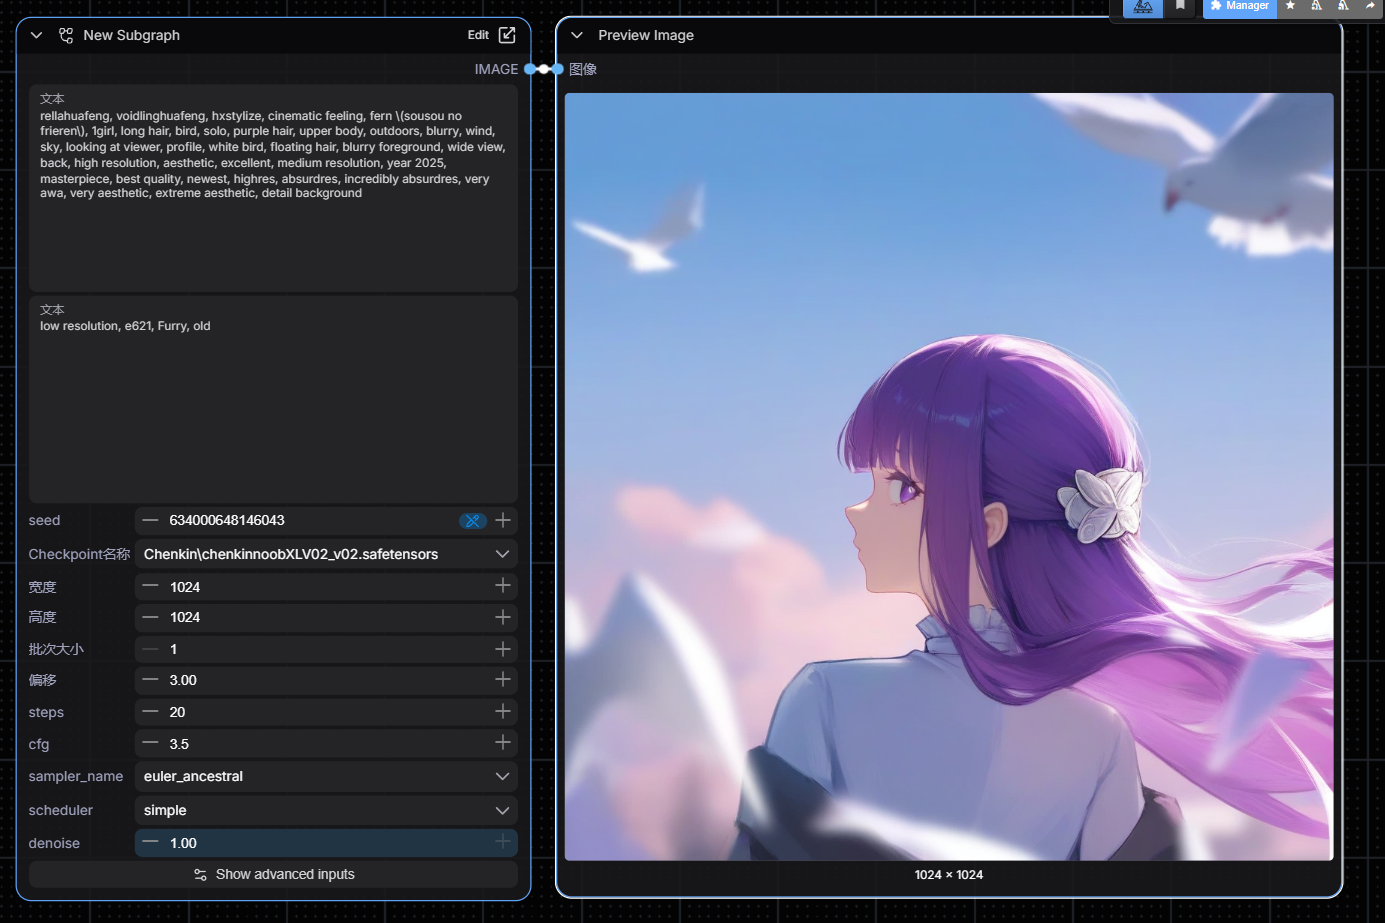The width and height of the screenshot is (1385, 923).
Task: Click the 1024 × 1024 size label
Action: pos(949,875)
